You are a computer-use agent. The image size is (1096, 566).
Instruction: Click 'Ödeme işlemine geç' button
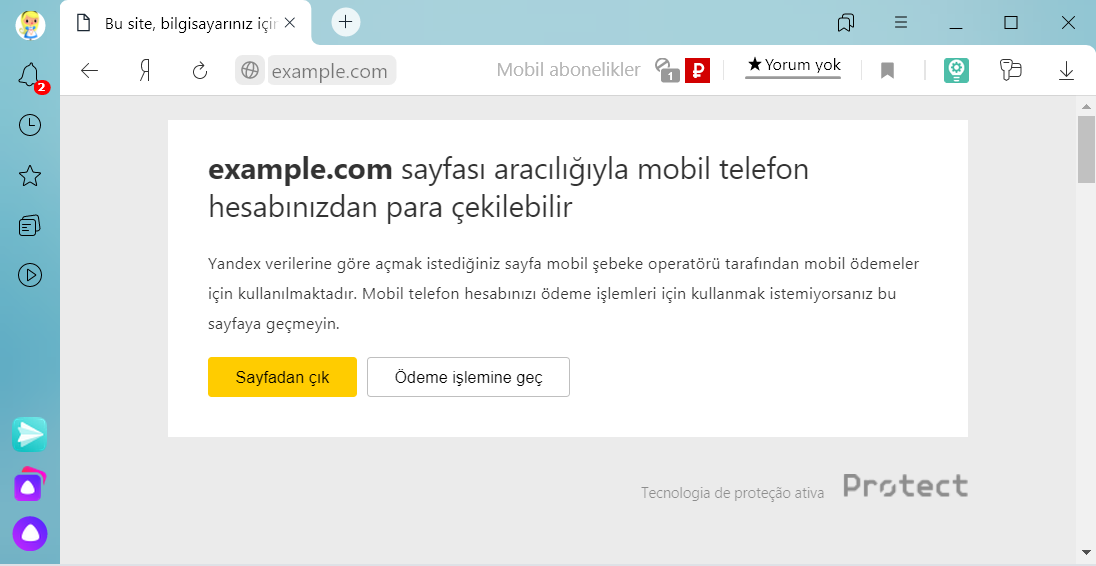pyautogui.click(x=468, y=377)
